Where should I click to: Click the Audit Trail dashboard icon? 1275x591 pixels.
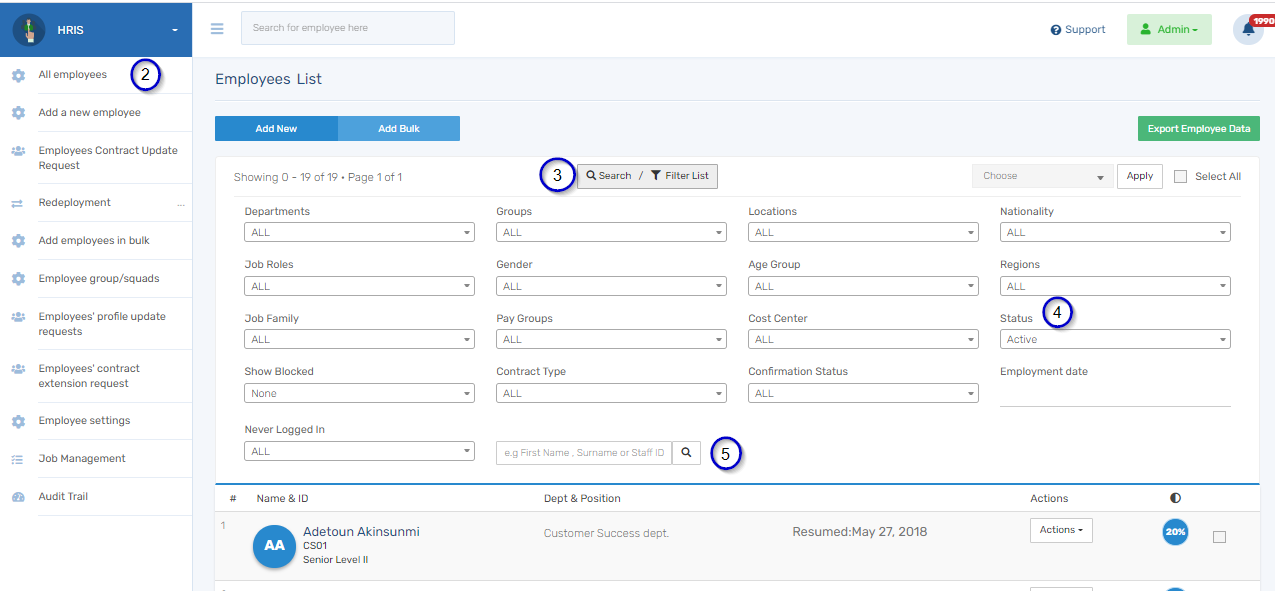[x=18, y=497]
